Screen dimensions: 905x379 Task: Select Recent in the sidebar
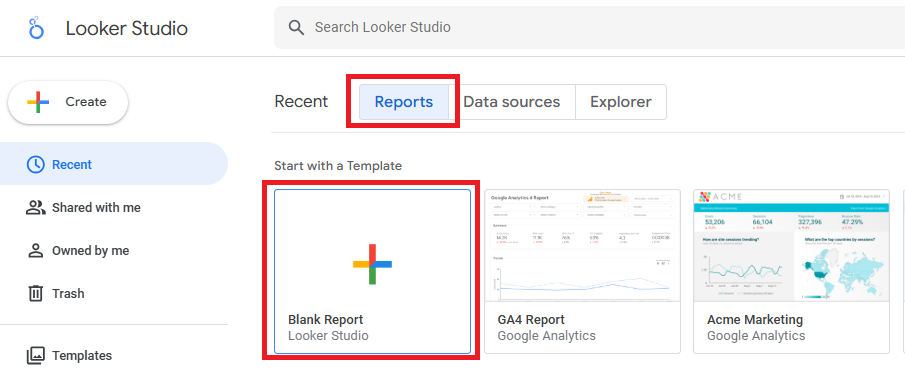(114, 164)
